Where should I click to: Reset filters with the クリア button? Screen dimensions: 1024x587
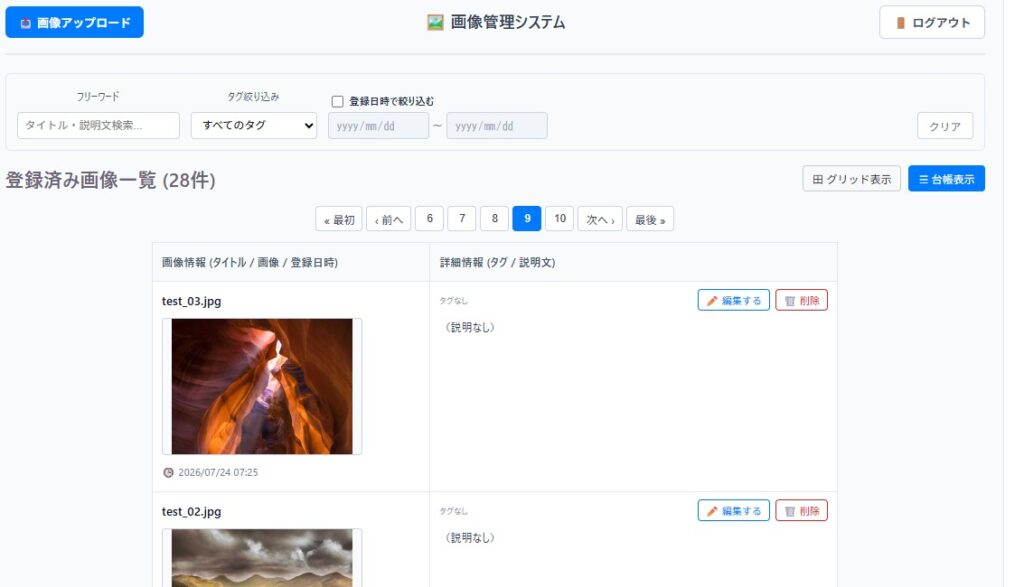pos(945,126)
